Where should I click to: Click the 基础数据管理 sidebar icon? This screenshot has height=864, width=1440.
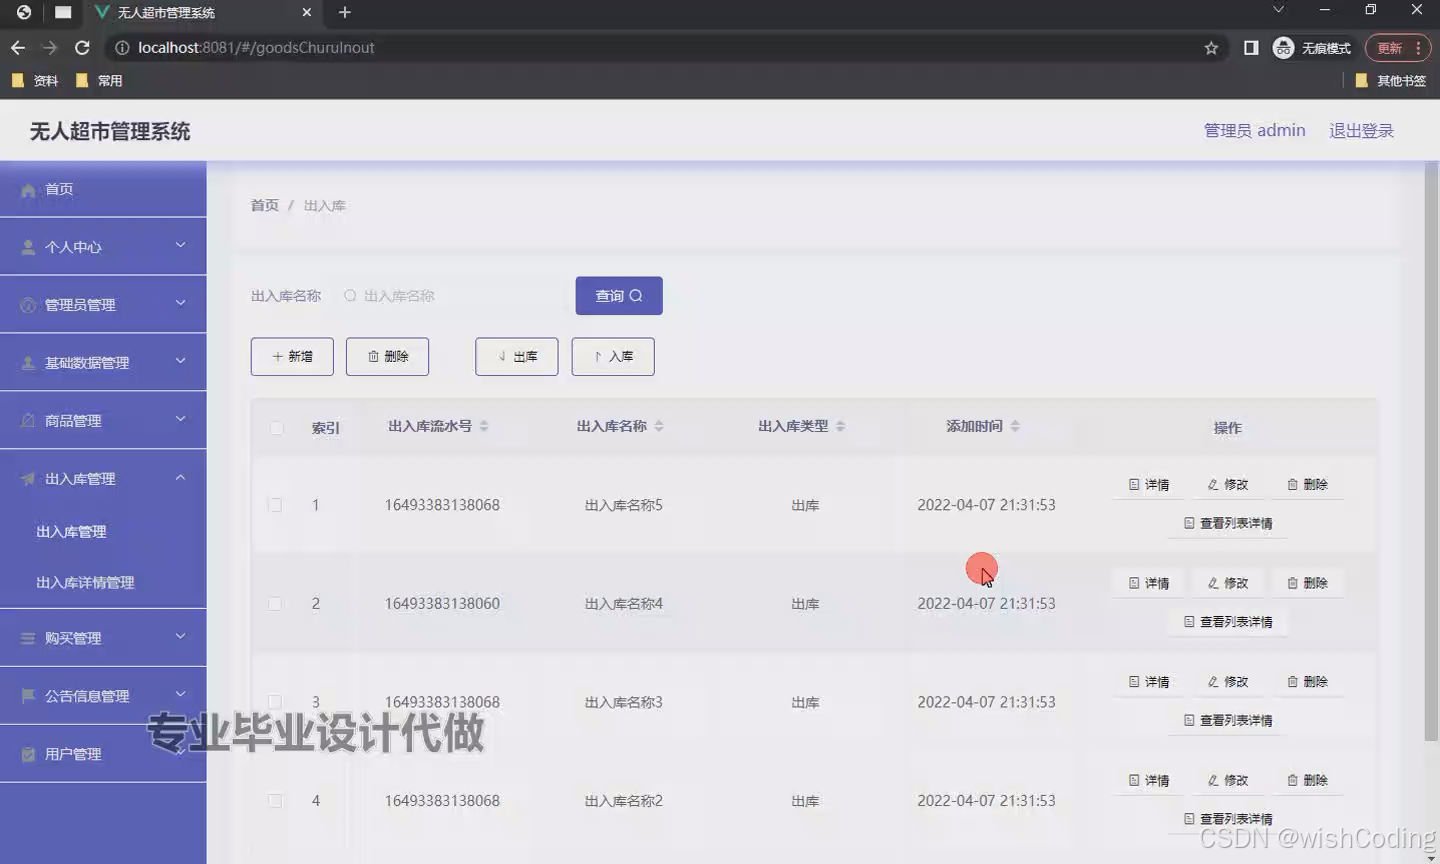tap(28, 362)
